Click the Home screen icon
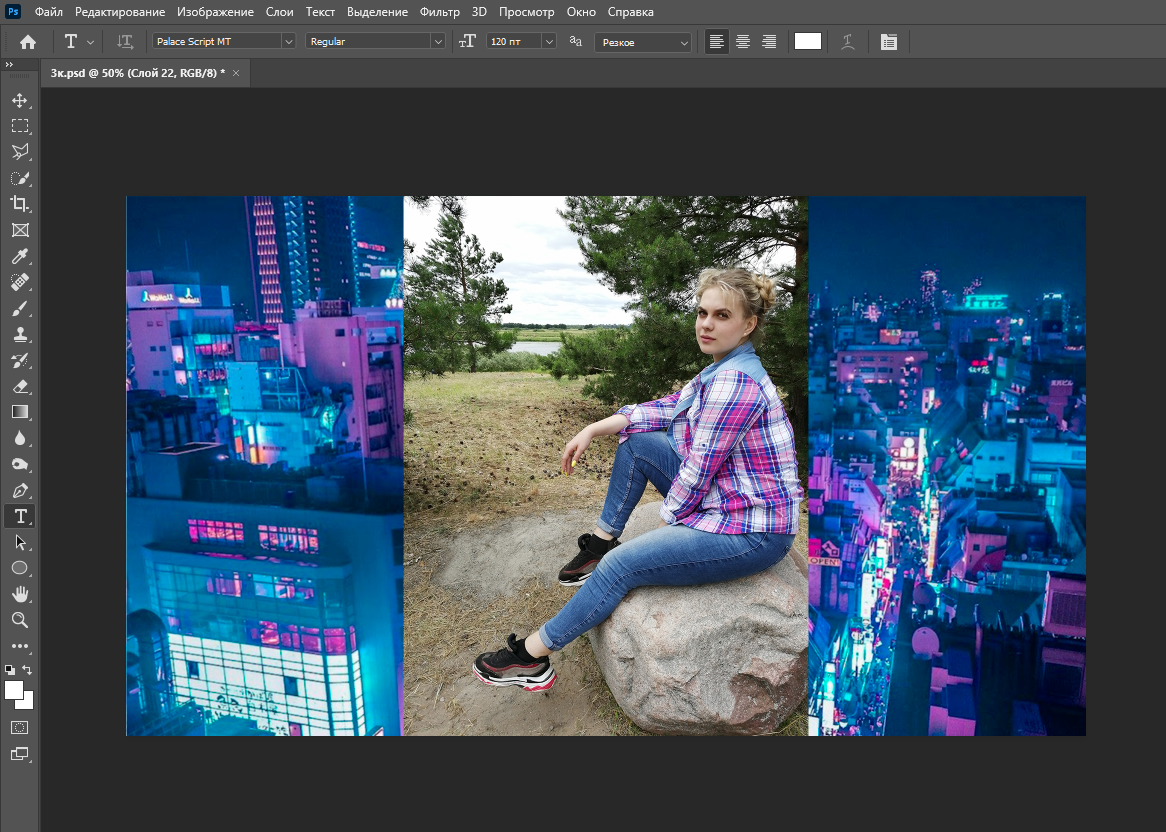The image size is (1166, 832). click(x=28, y=42)
